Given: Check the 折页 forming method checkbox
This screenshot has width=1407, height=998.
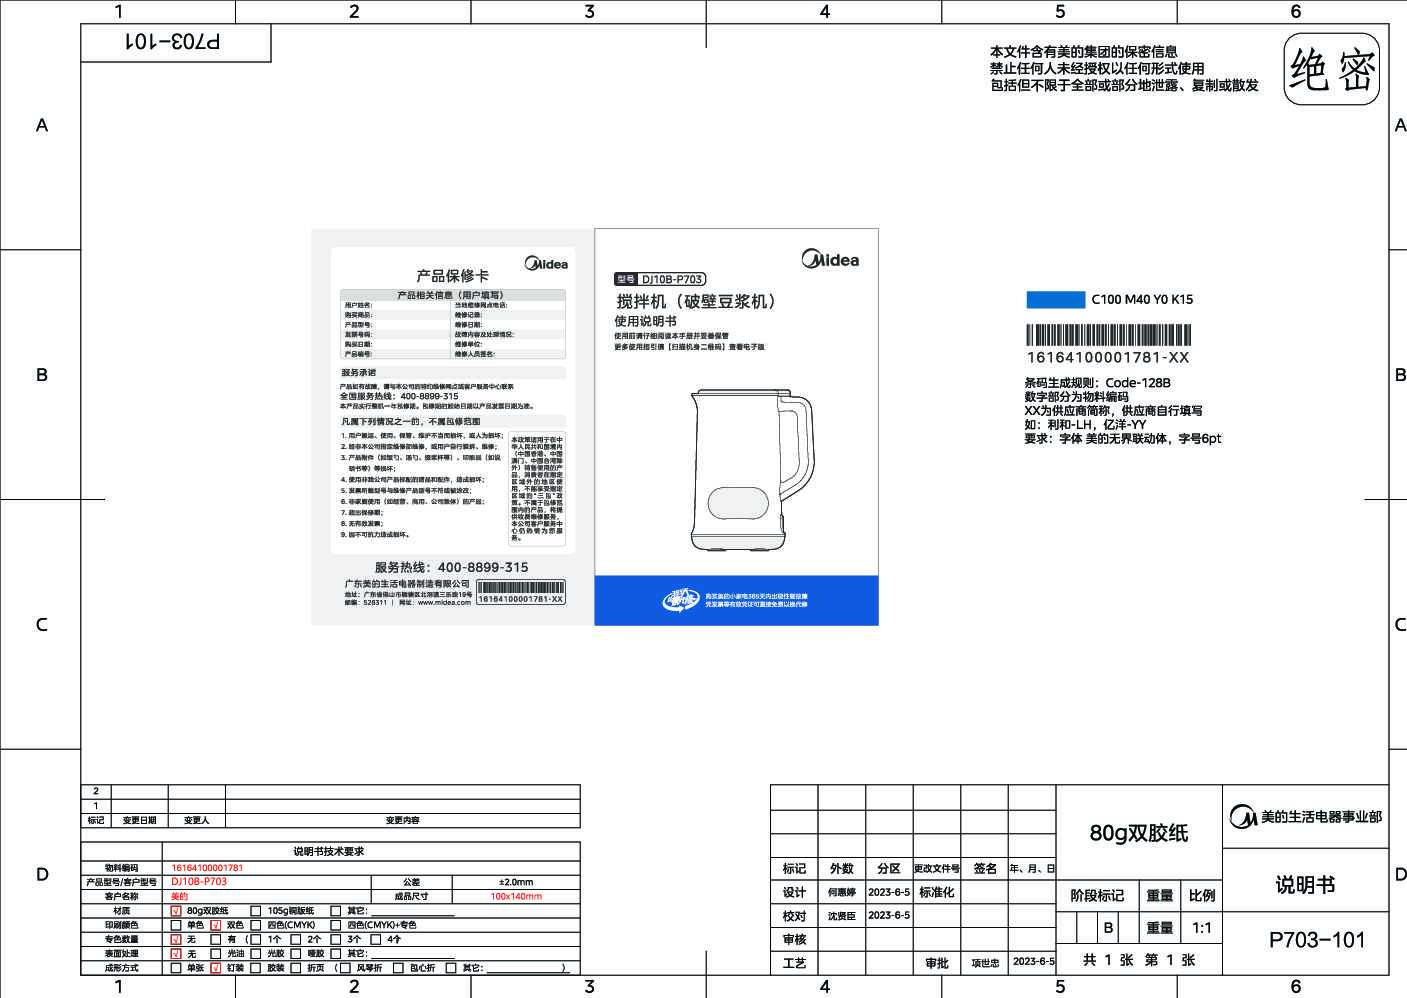Looking at the screenshot, I should click(x=296, y=967).
